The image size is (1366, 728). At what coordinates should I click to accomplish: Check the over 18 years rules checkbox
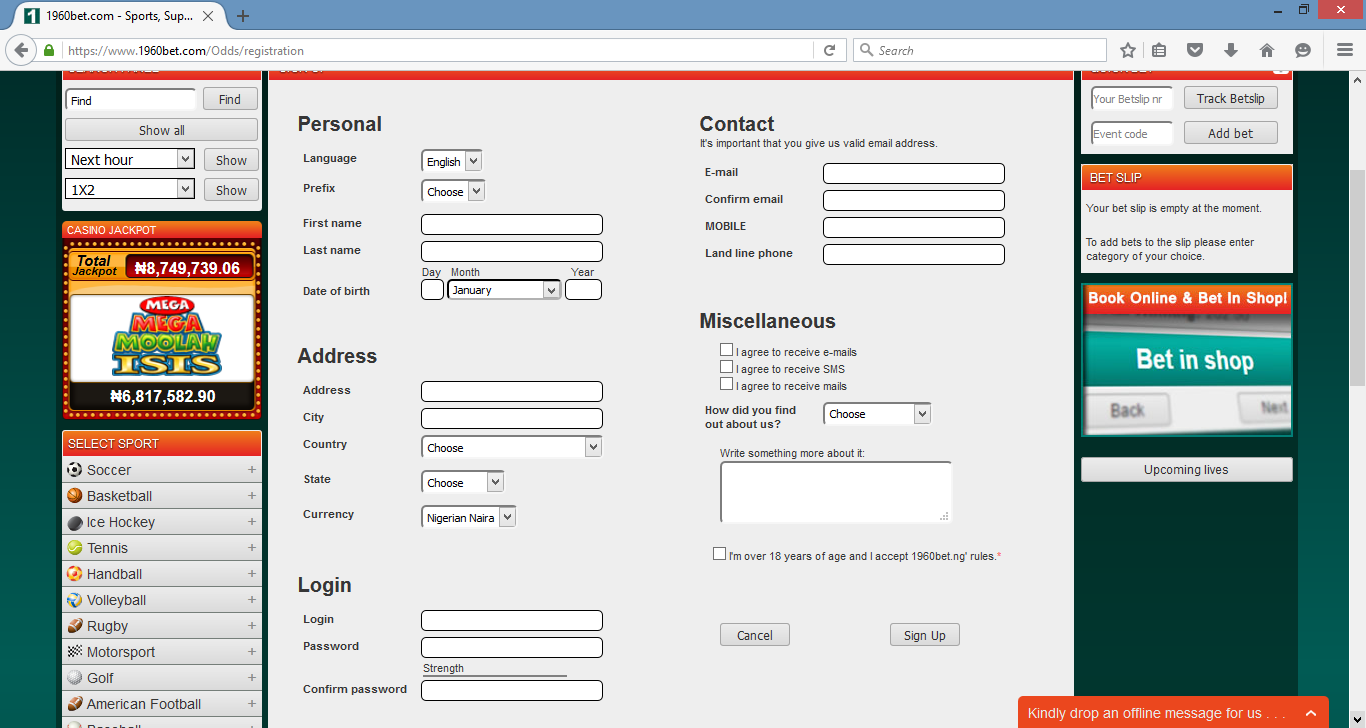point(720,554)
